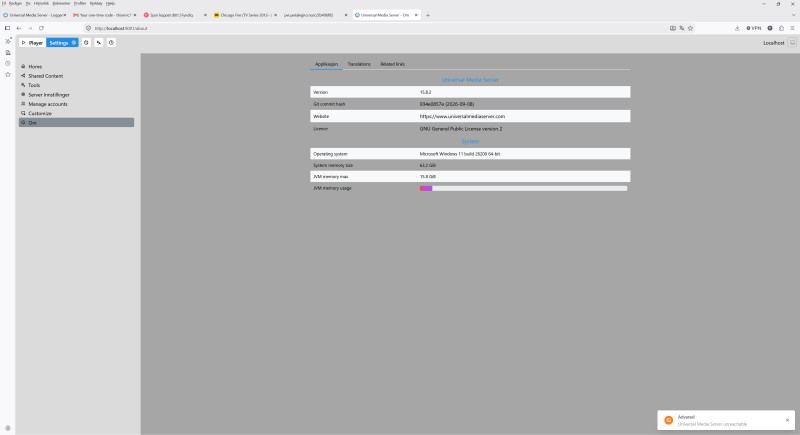Open the bookmarks star sidebar icon
The image size is (800, 435).
click(x=8, y=75)
